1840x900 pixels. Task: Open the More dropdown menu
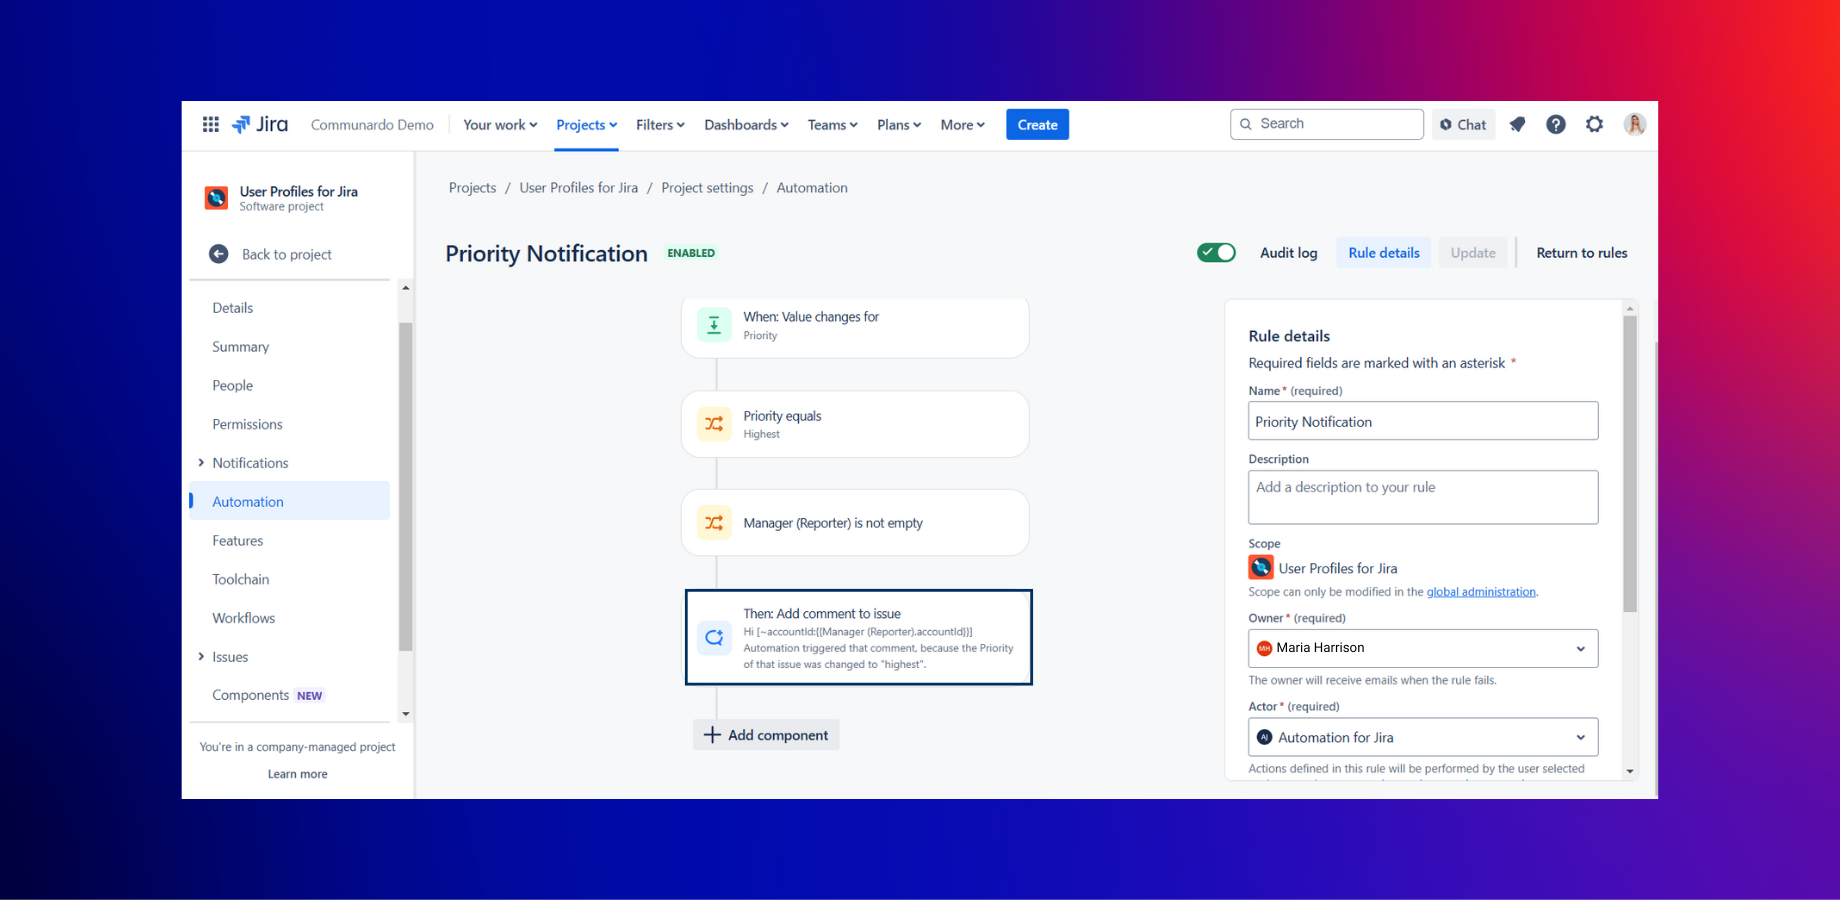pyautogui.click(x=962, y=125)
